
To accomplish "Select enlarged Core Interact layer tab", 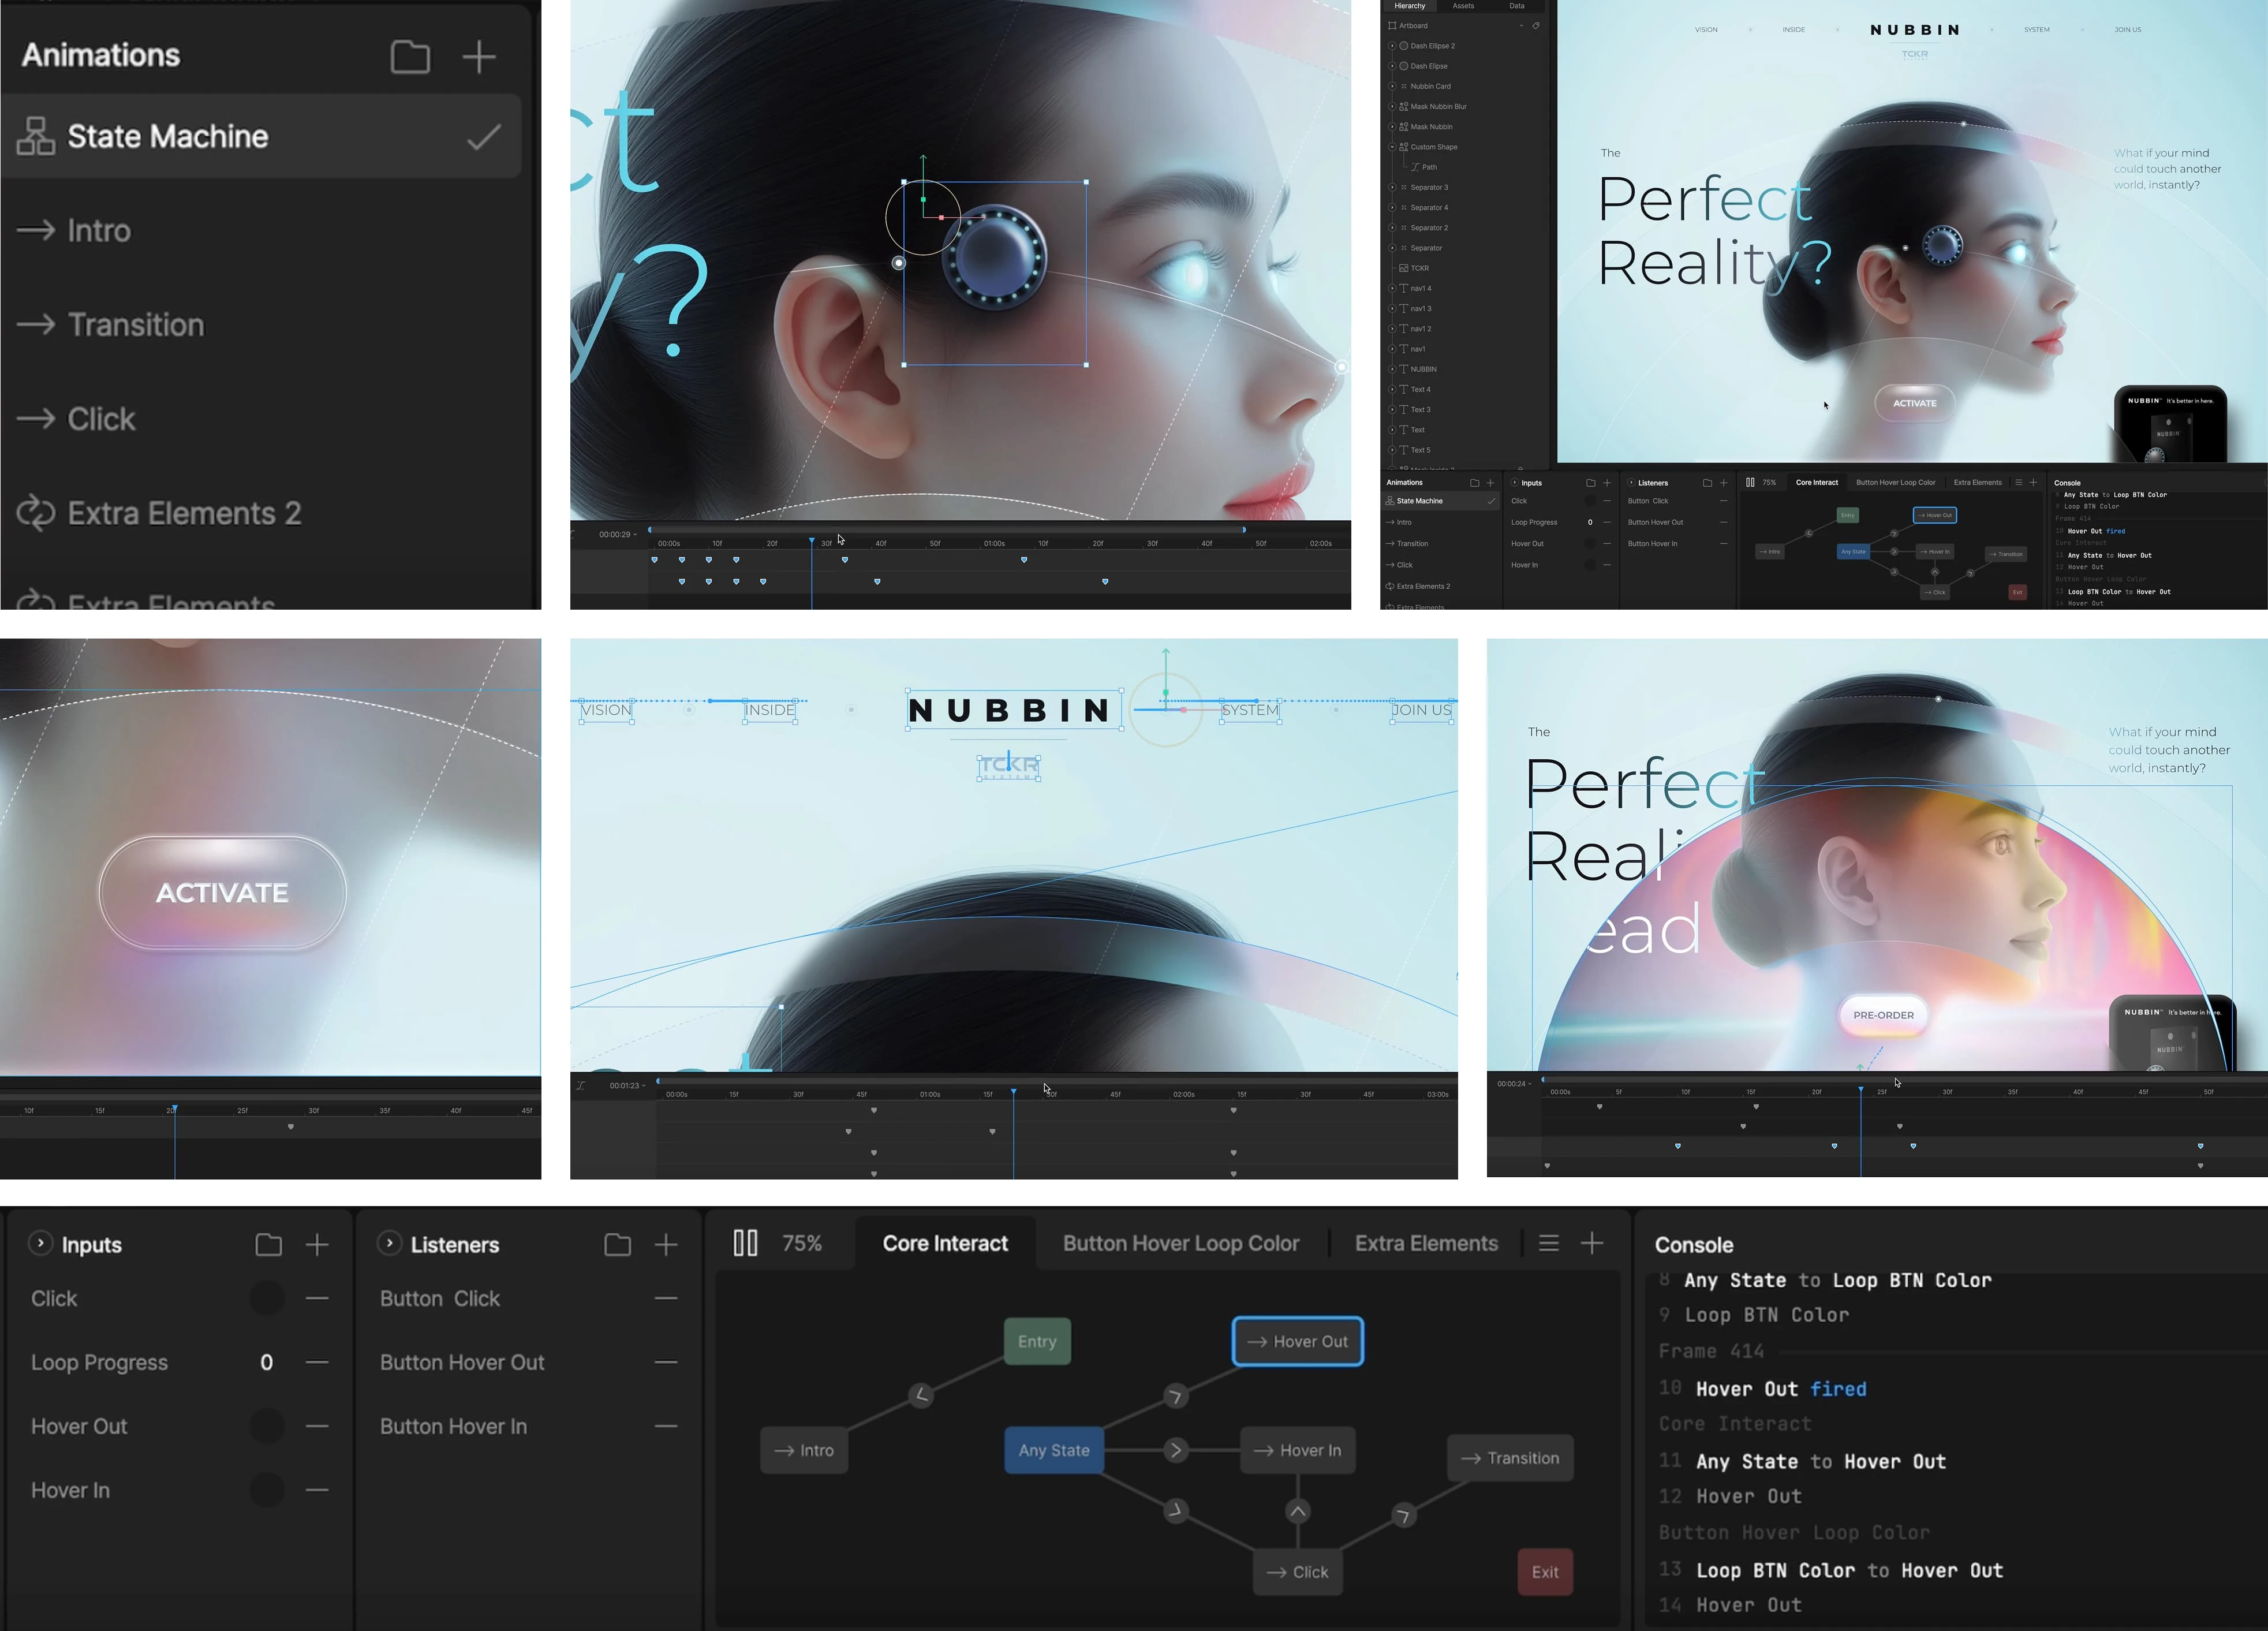I will [945, 1243].
